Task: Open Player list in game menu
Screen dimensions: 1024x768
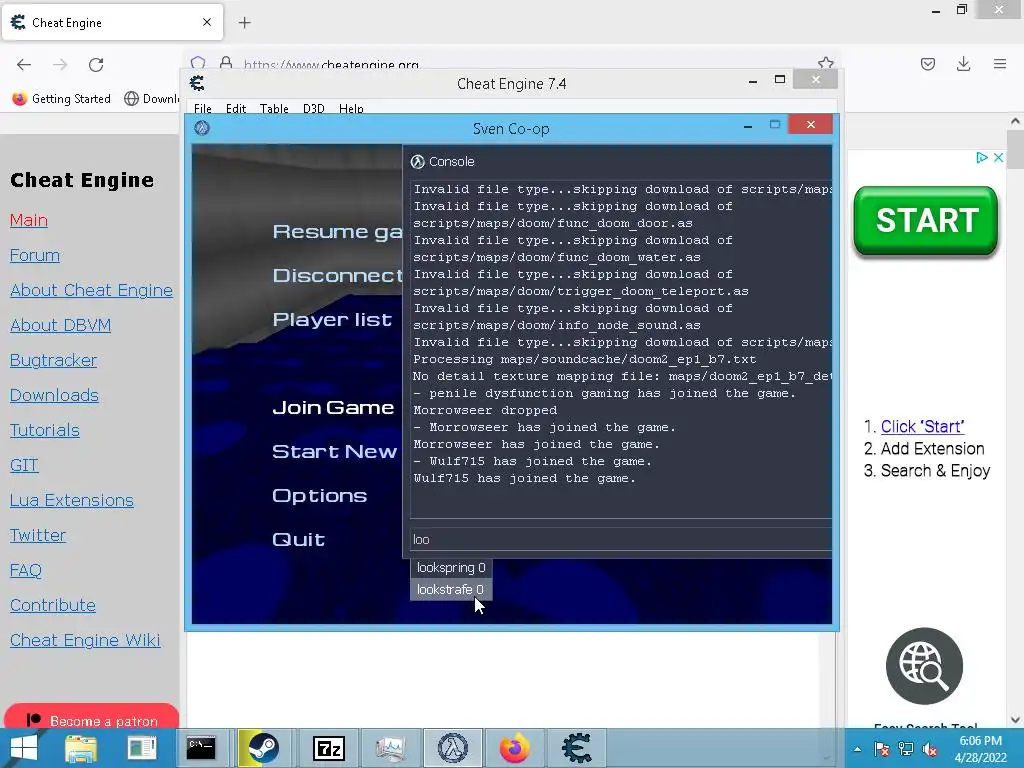Action: pyautogui.click(x=332, y=319)
